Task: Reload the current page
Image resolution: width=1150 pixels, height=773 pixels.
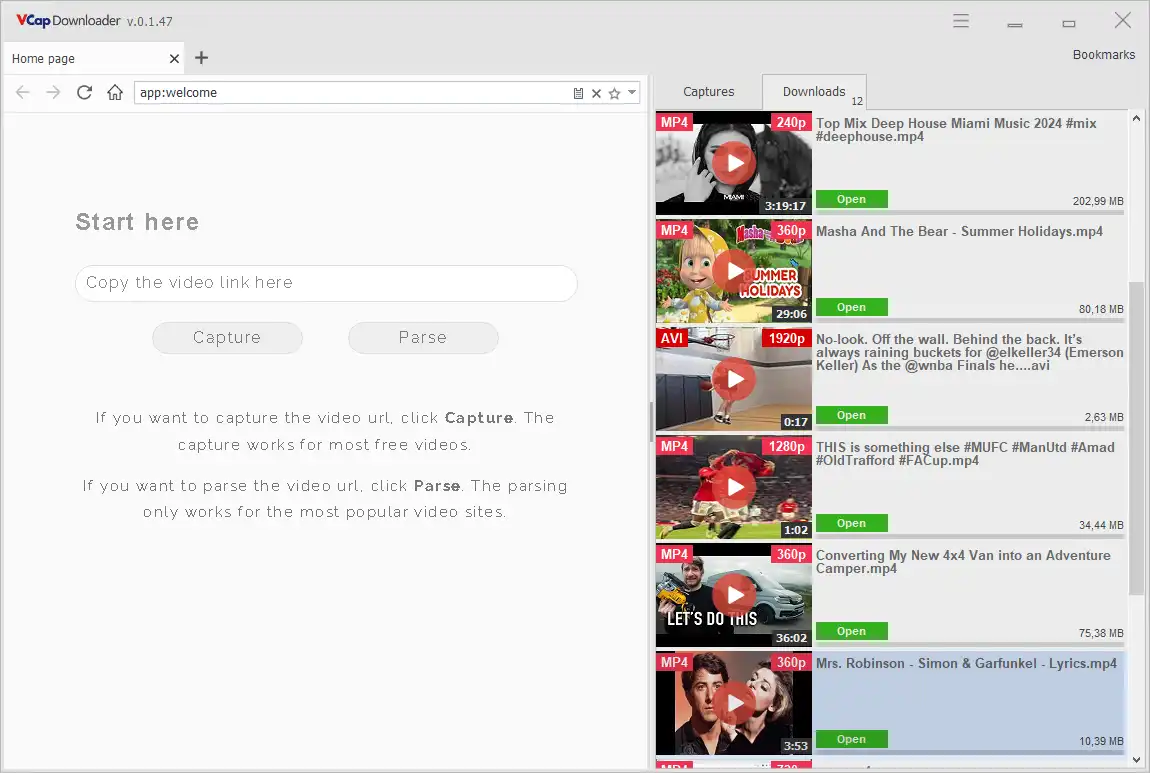Action: (84, 92)
